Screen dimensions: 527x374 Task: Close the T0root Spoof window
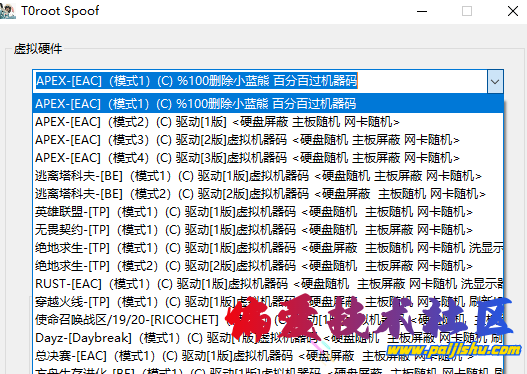513,11
